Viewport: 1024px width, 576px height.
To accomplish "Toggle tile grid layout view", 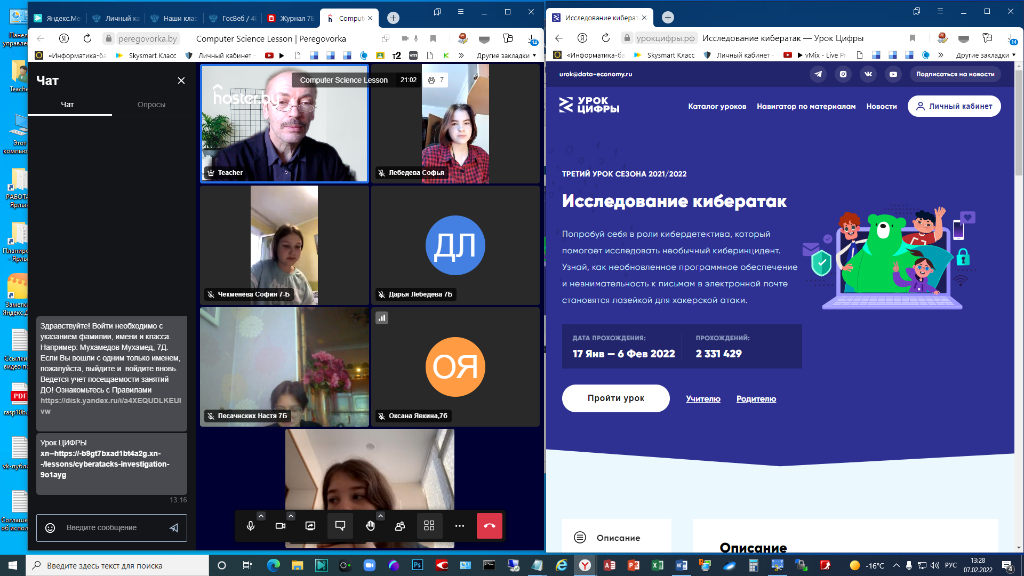I will click(429, 526).
